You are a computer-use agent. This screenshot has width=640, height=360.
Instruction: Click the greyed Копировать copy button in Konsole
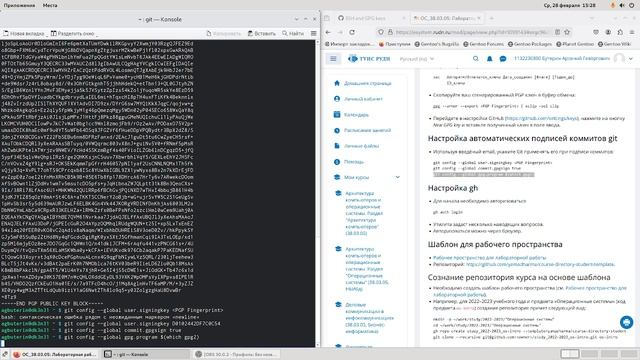point(224,33)
